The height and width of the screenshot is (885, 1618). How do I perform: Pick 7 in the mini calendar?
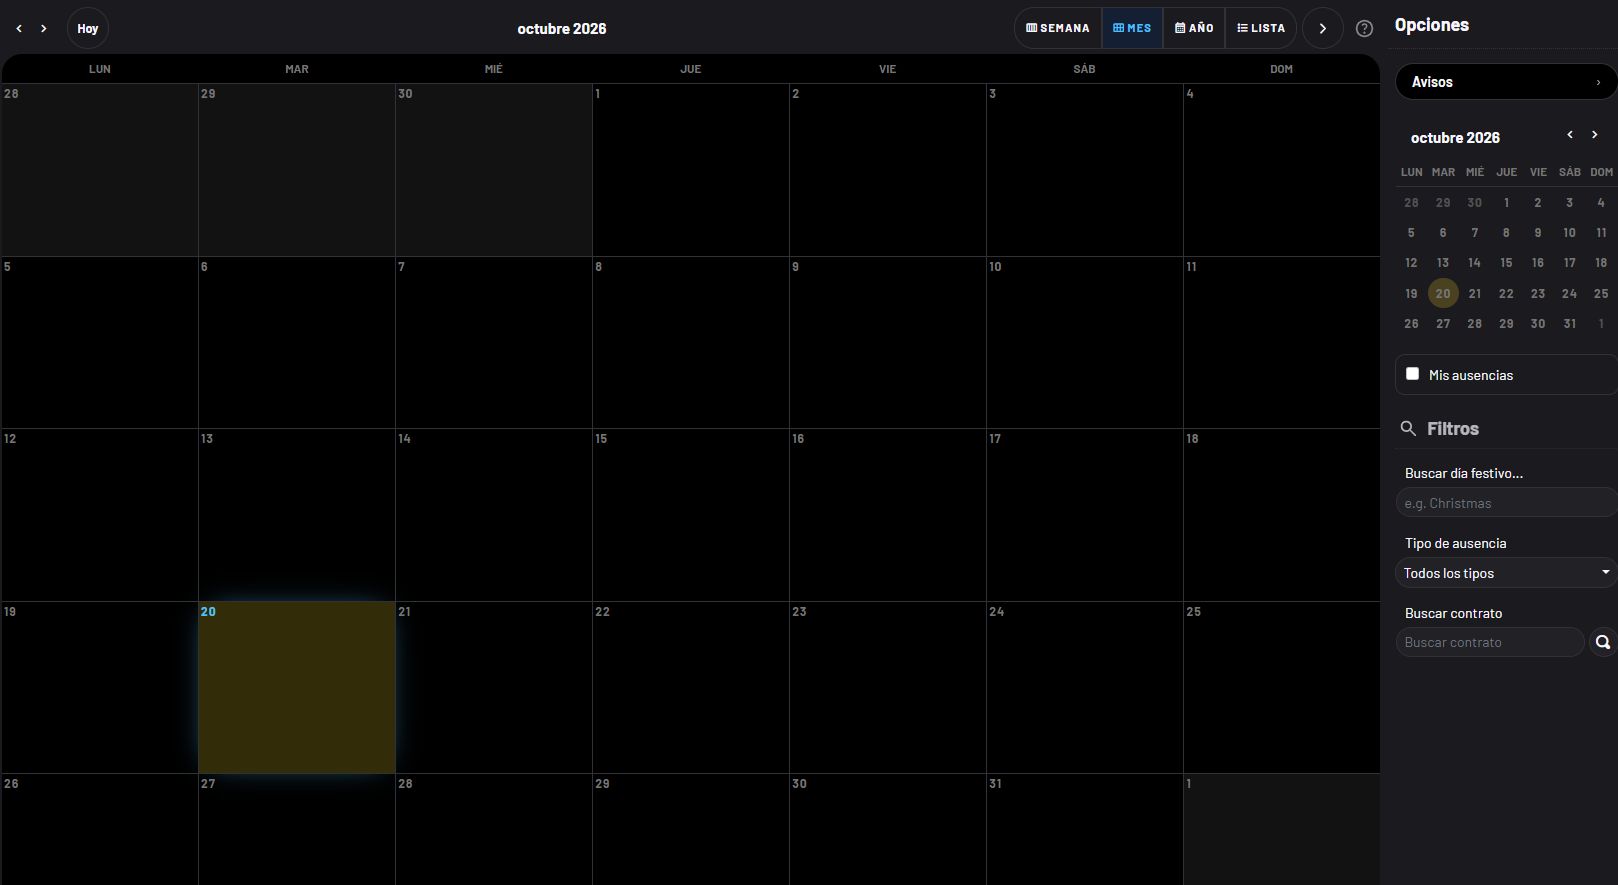[1475, 233]
